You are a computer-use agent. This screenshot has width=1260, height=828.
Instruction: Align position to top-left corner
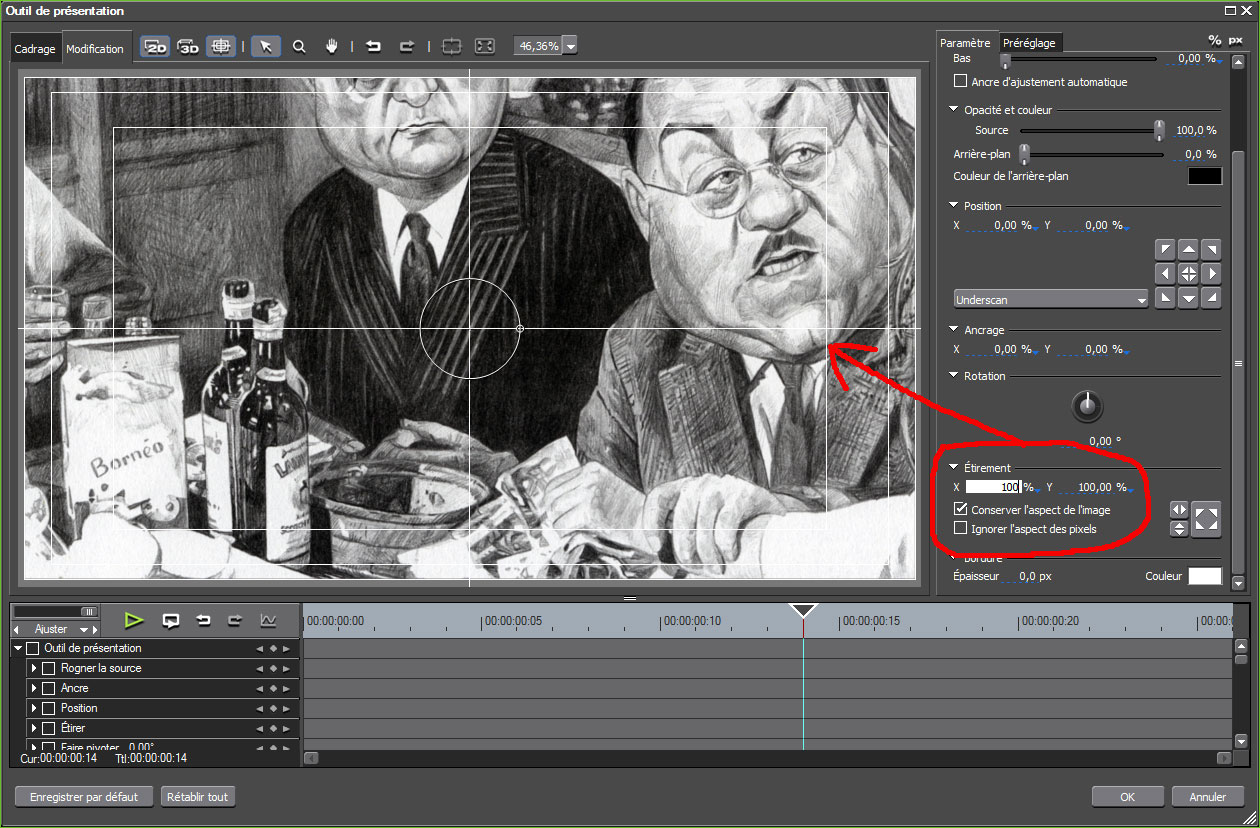[1165, 249]
